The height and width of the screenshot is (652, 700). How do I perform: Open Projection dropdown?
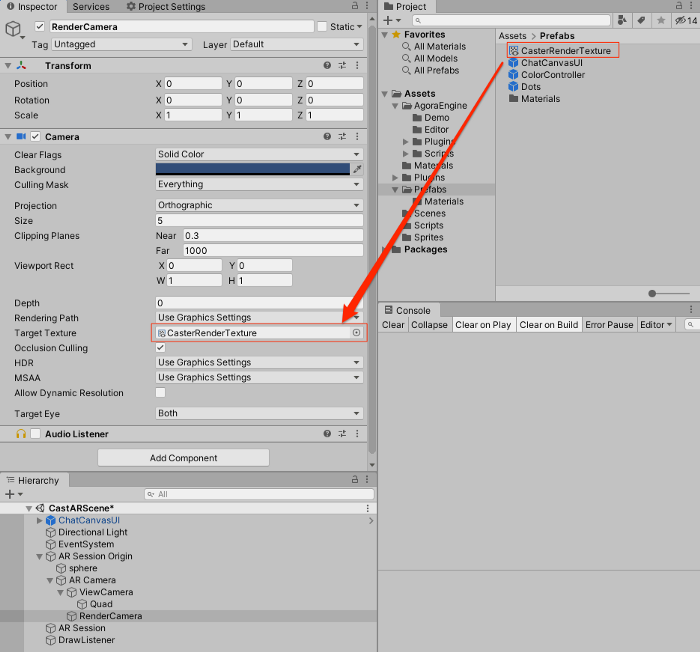tap(259, 205)
